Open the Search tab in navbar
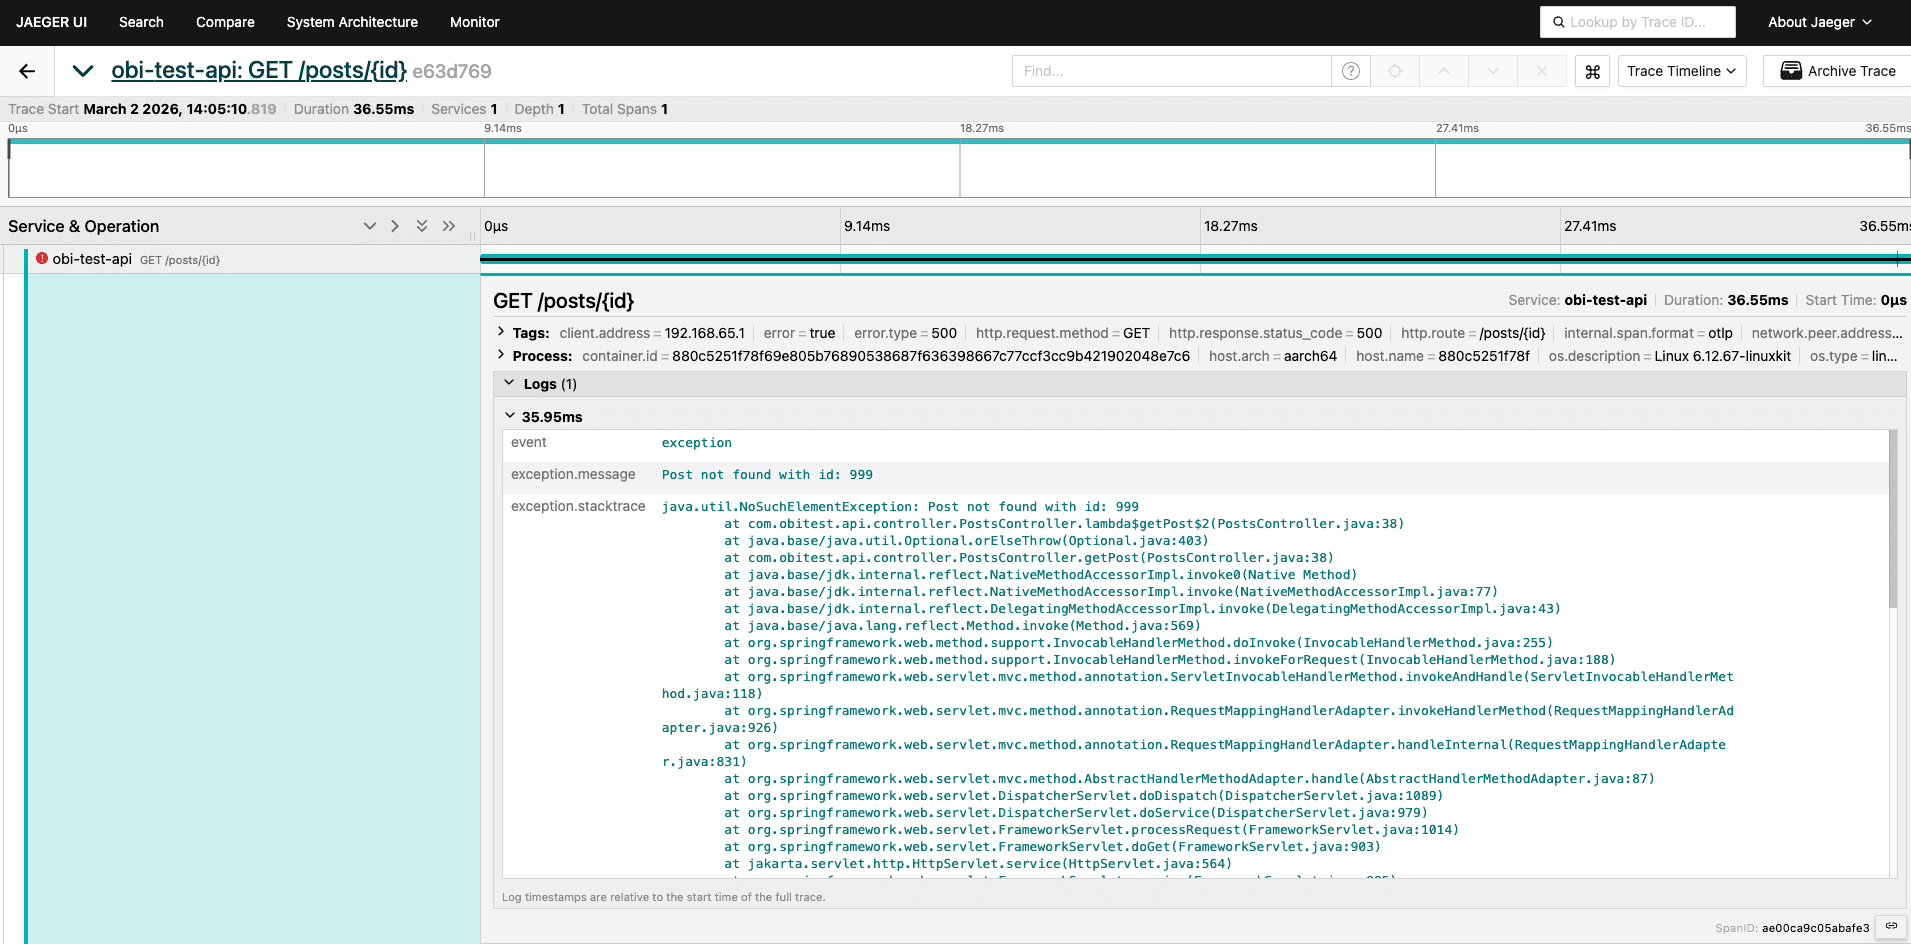The height and width of the screenshot is (944, 1911). point(141,22)
